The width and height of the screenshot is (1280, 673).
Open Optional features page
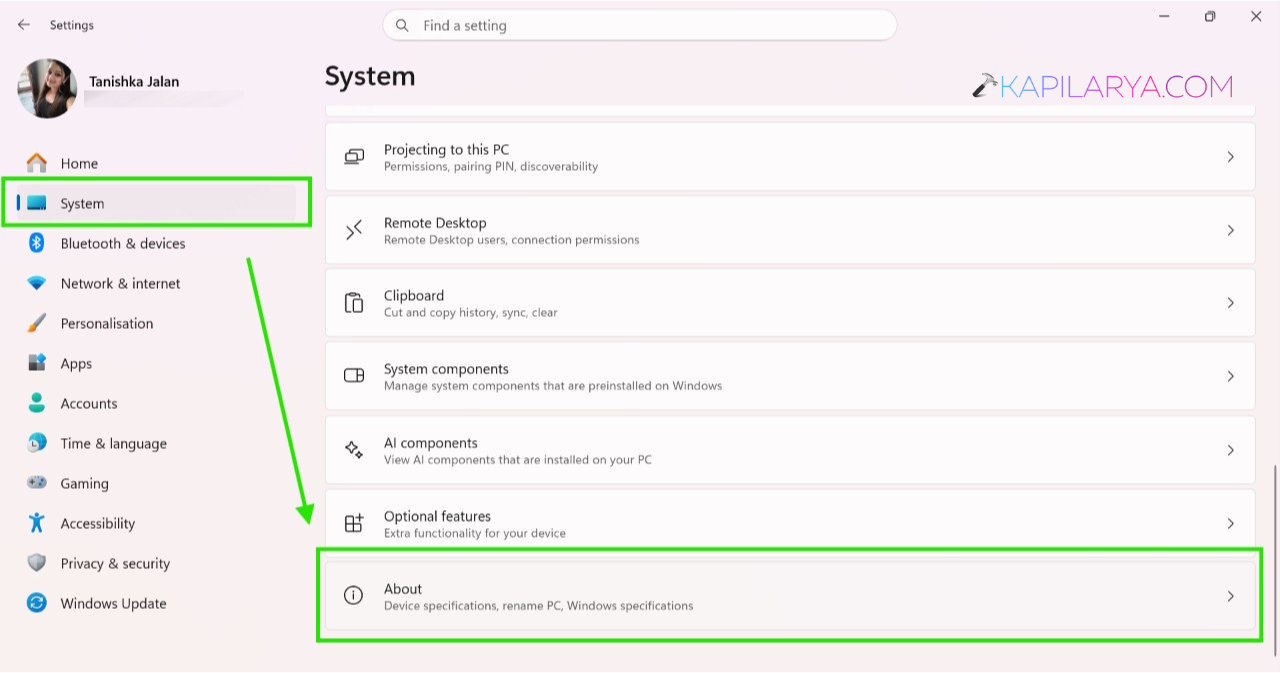790,523
